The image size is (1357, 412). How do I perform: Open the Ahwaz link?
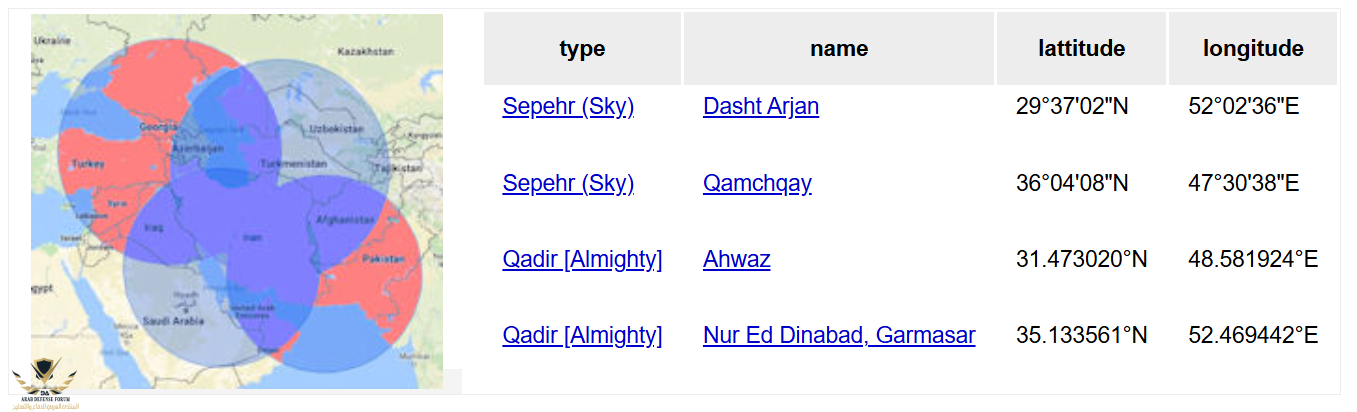[736, 259]
